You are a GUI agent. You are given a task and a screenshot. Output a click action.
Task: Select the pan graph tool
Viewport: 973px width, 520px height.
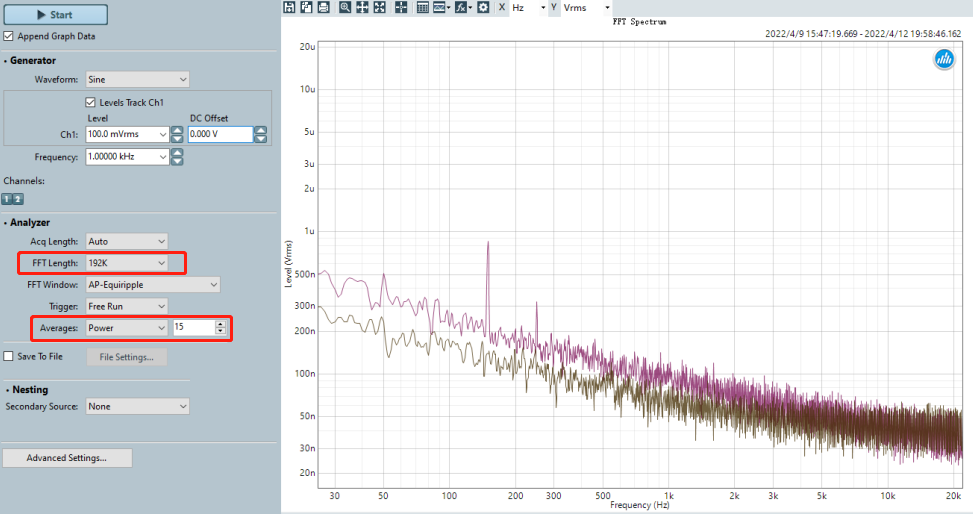click(362, 7)
